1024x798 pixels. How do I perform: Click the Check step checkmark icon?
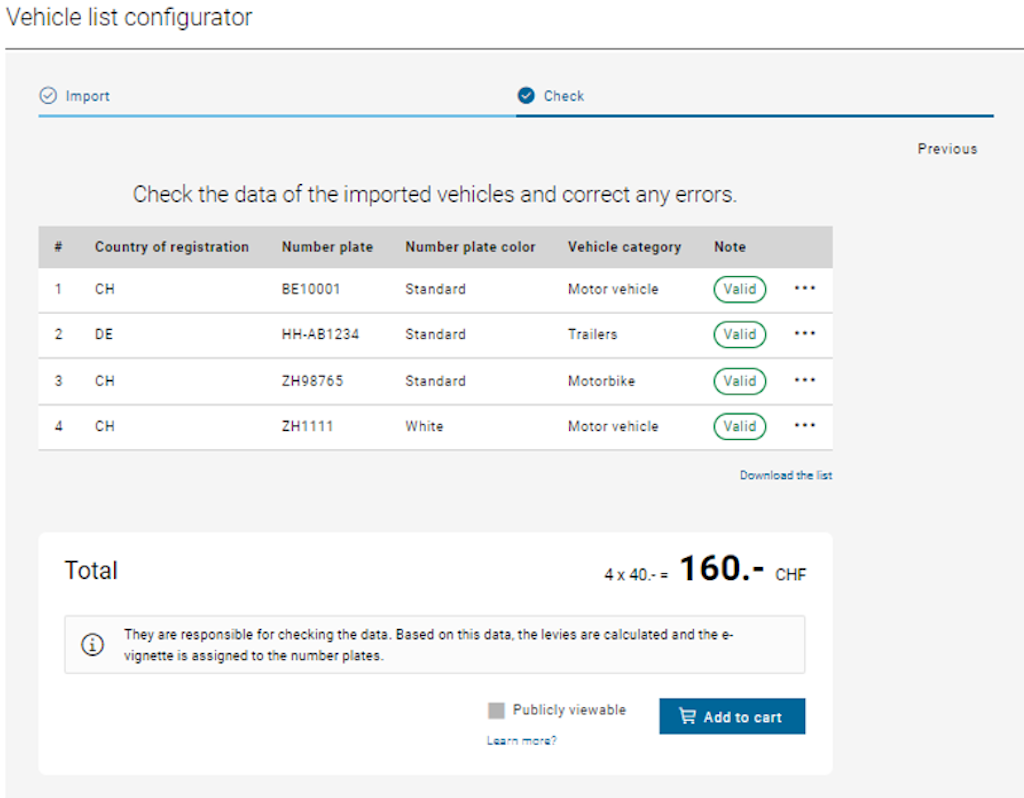526,95
